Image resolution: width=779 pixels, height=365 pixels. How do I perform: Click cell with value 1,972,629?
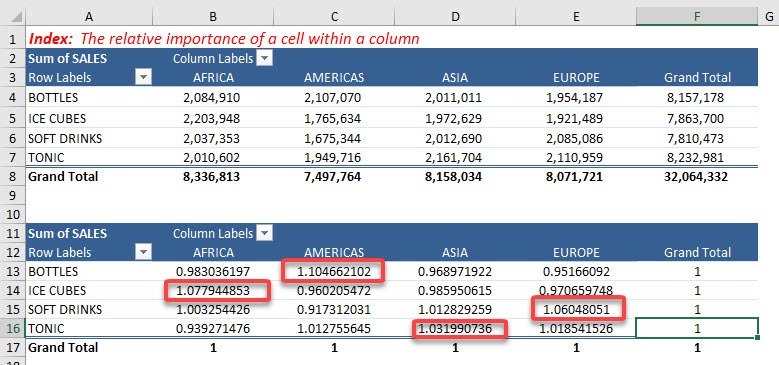tap(453, 119)
